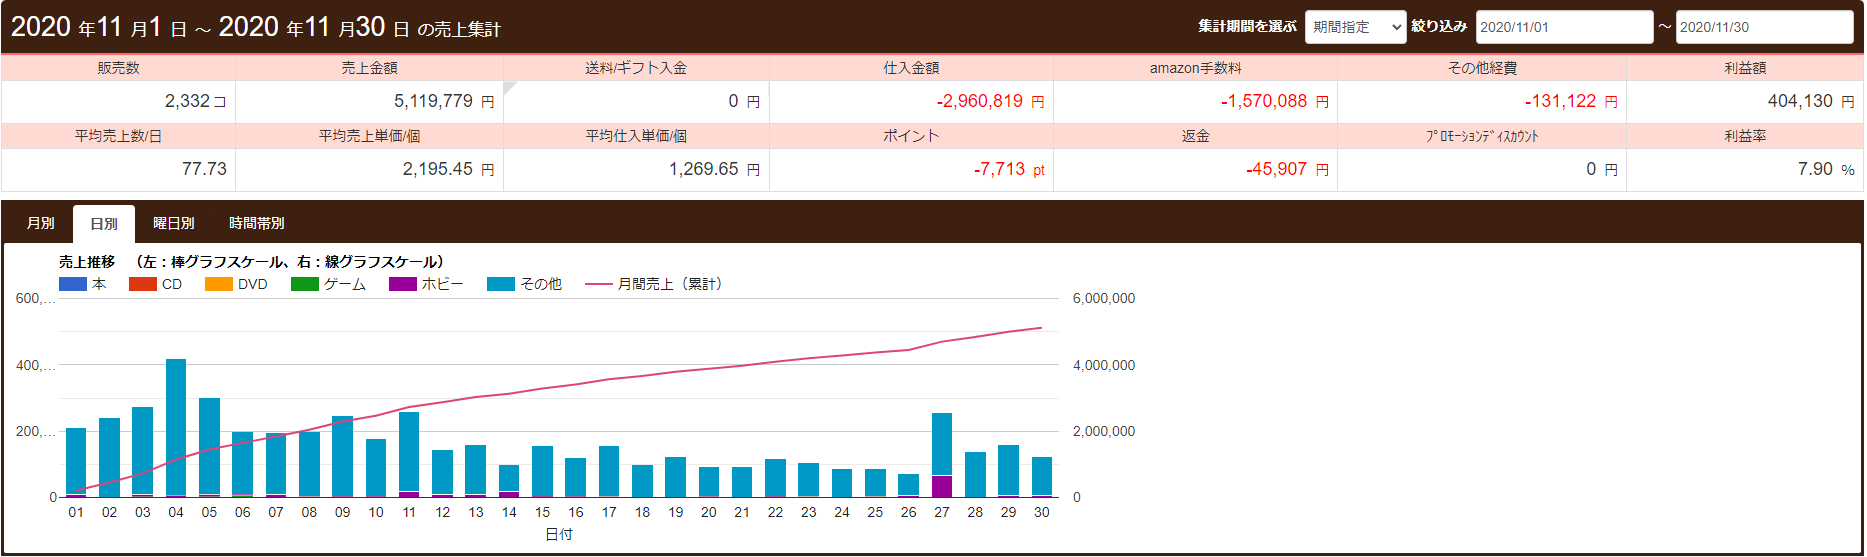The width and height of the screenshot is (1867, 557).
Task: Switch to the 時間帯別 tab
Action: [257, 223]
